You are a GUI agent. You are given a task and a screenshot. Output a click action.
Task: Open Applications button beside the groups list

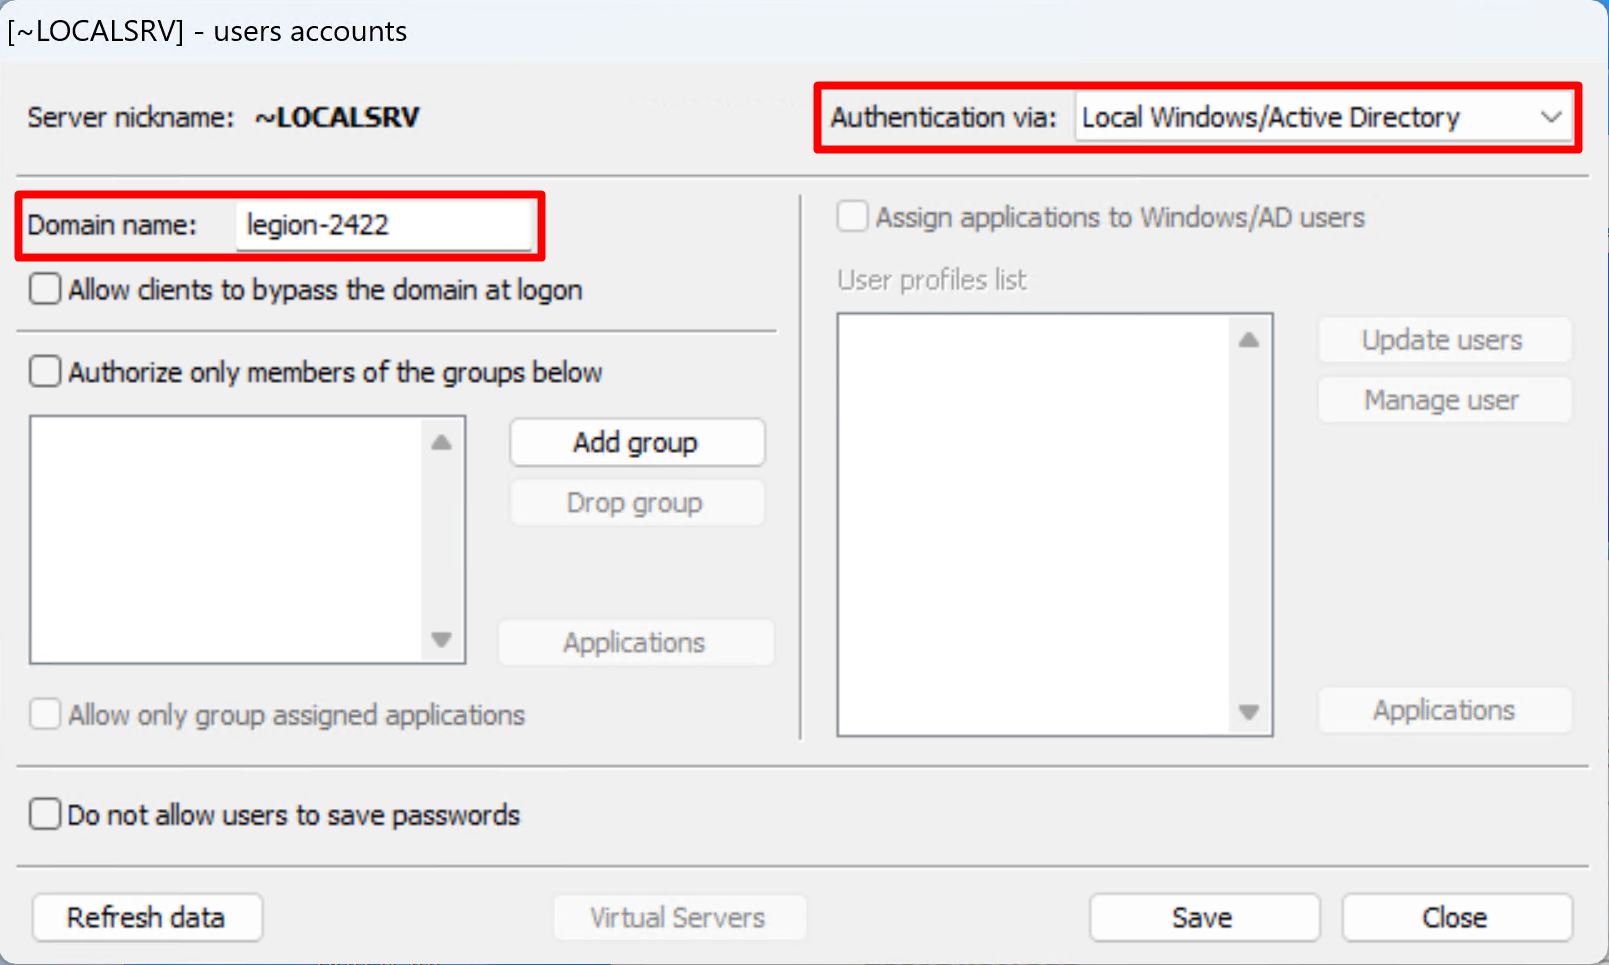point(635,643)
